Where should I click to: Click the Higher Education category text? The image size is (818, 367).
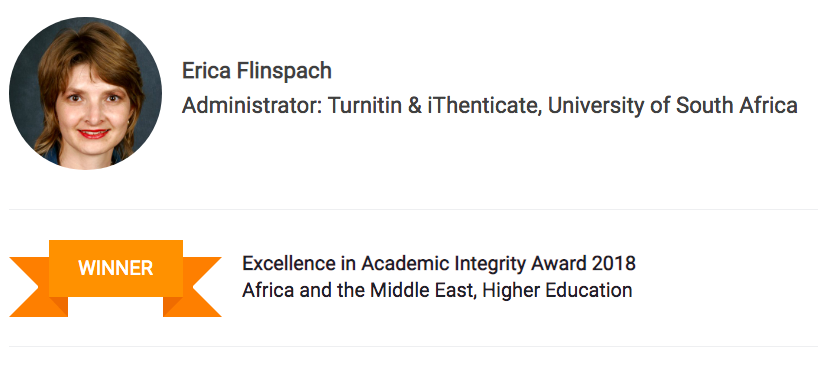coord(557,290)
